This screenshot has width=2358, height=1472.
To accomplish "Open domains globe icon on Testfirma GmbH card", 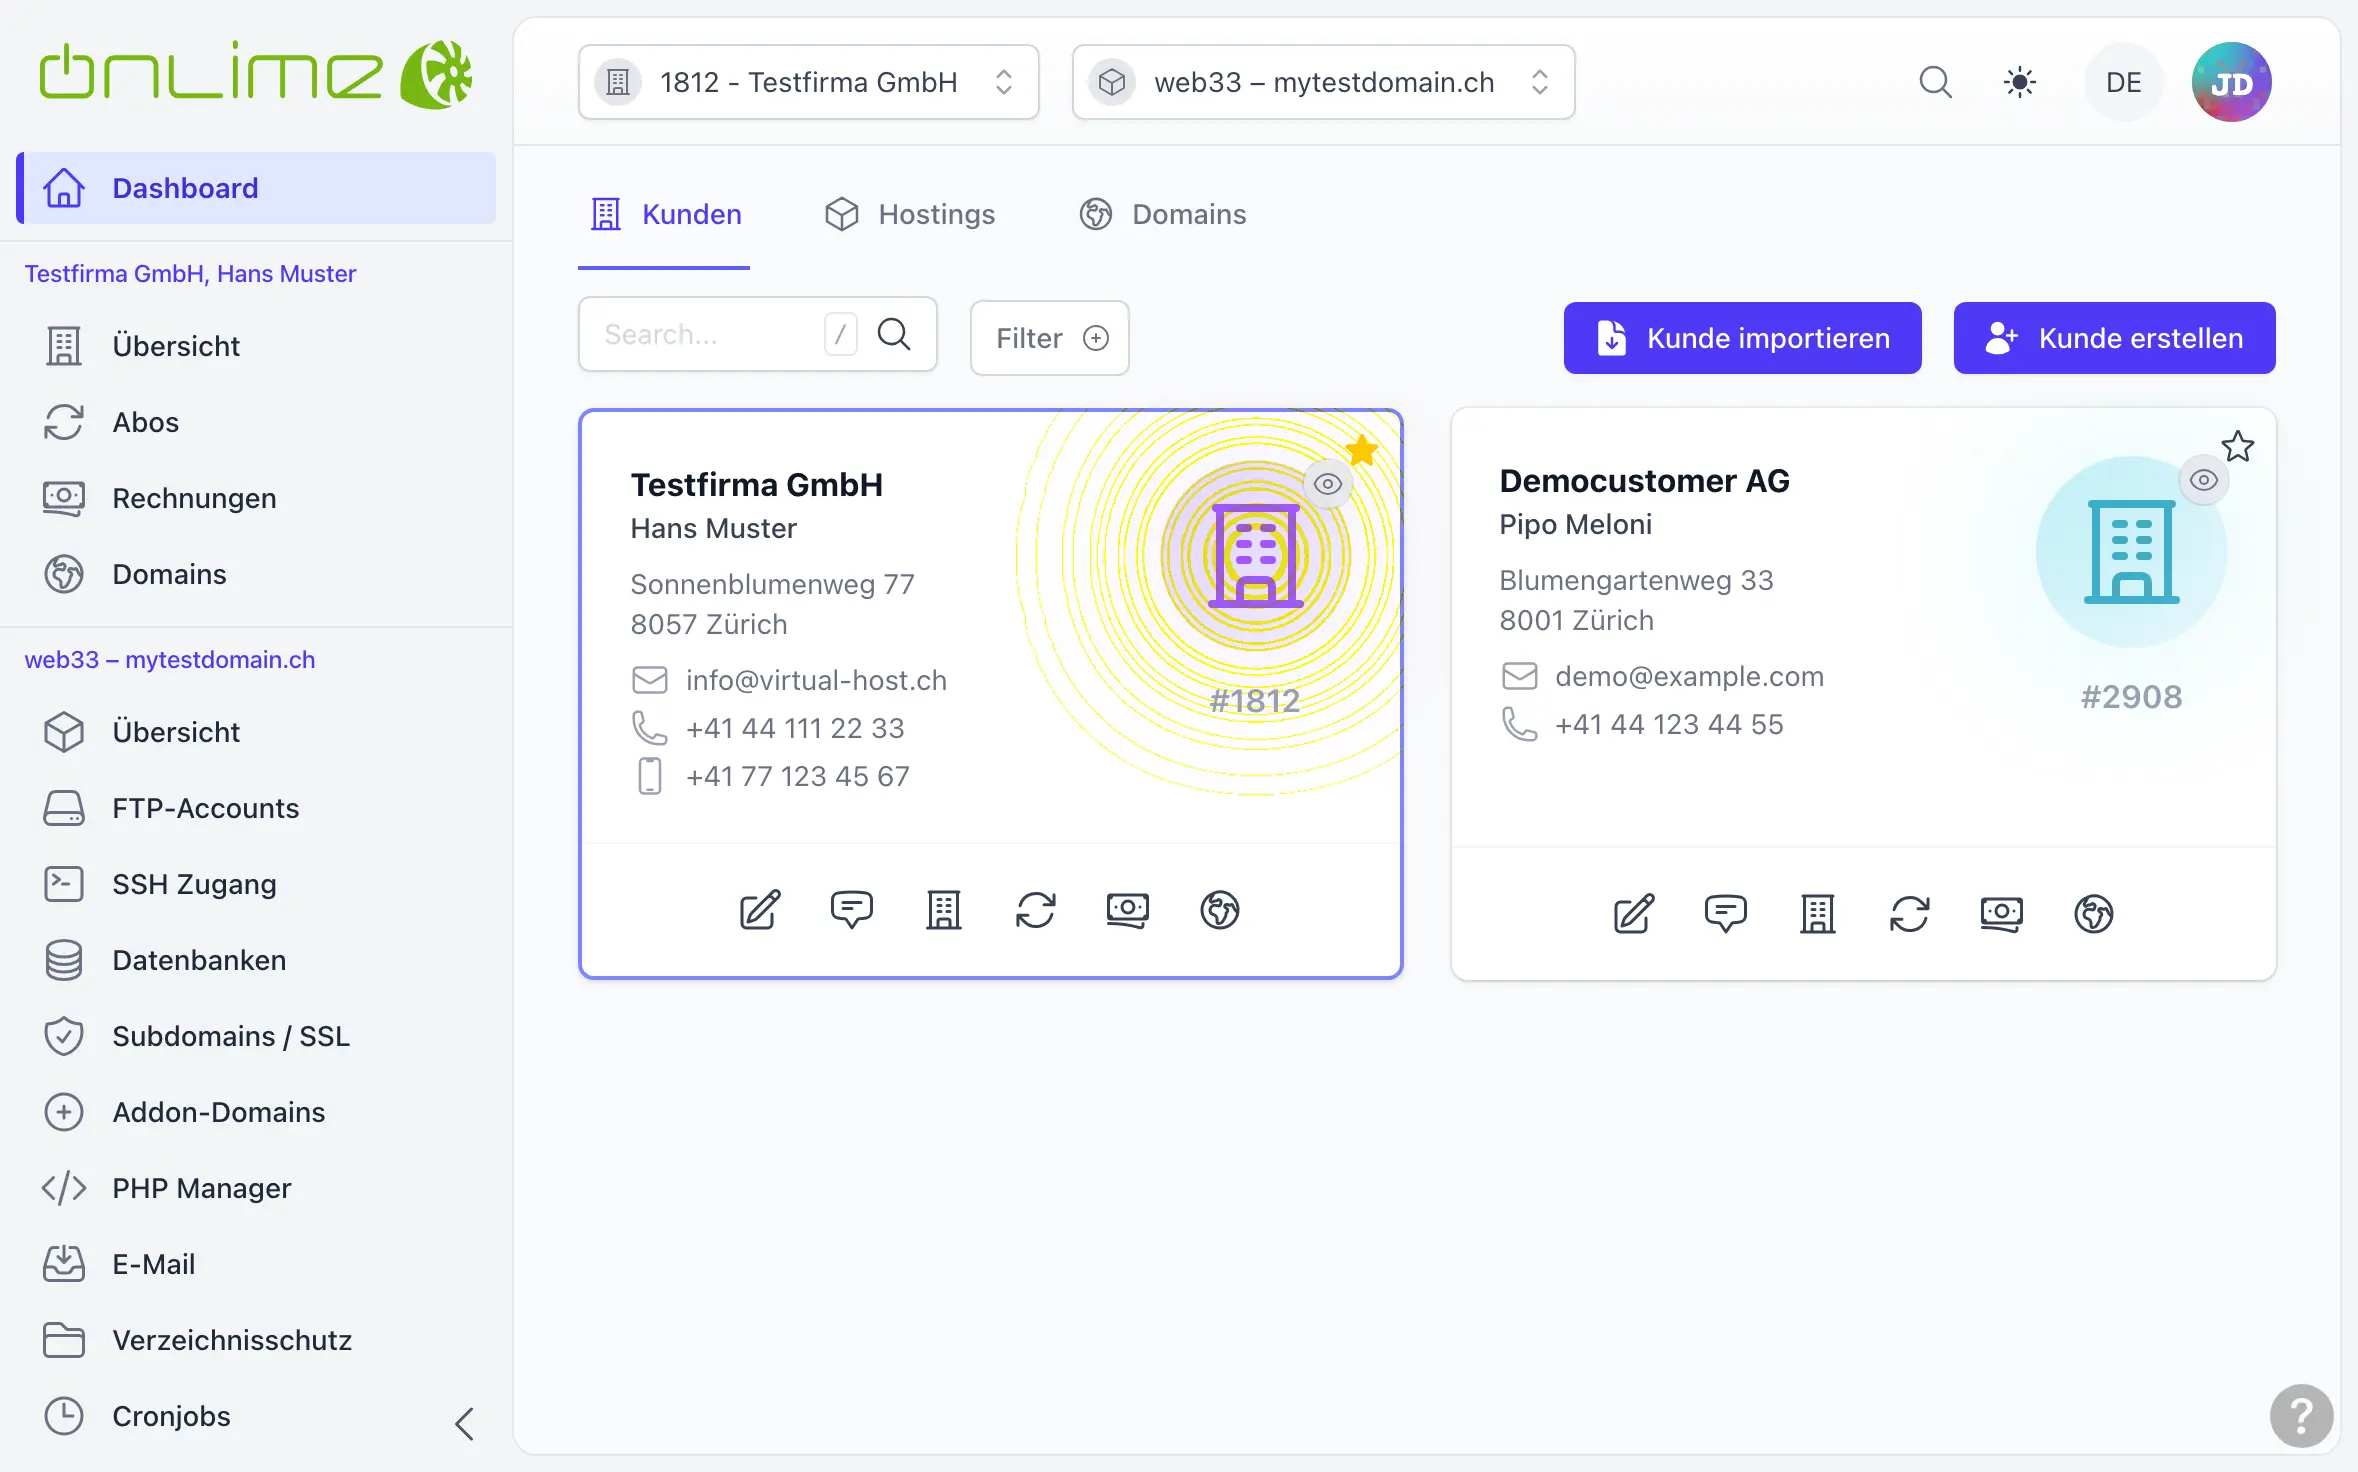I will click(1220, 910).
